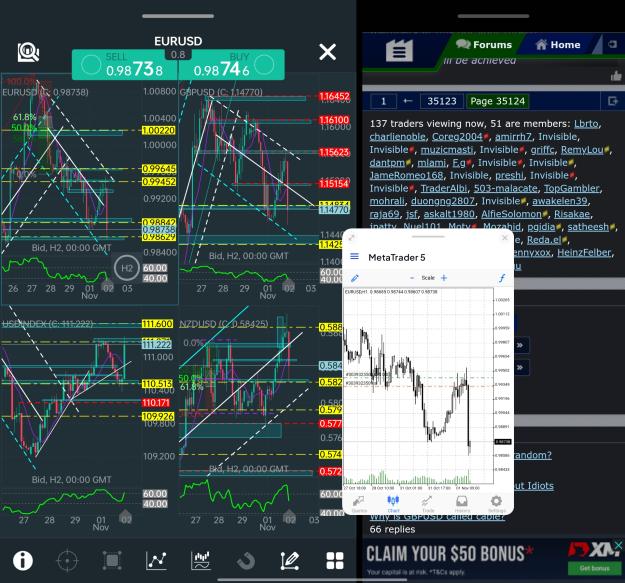Tap the SELL 0.98738 button

[x=125, y=65]
